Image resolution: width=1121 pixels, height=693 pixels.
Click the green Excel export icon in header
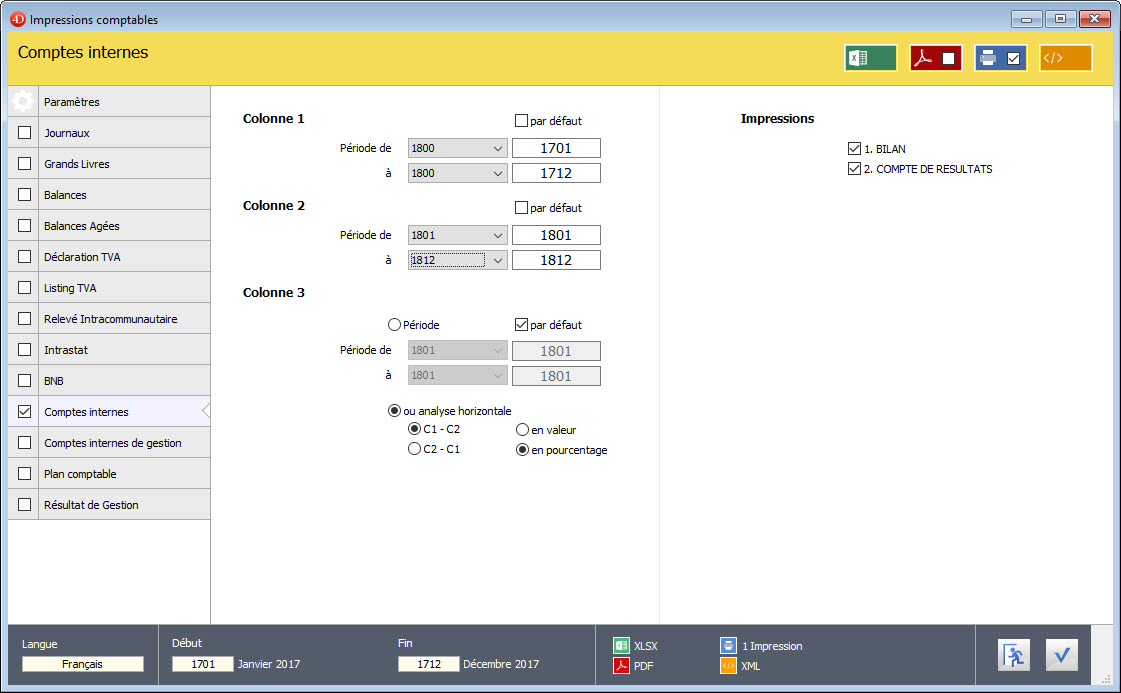(x=870, y=58)
